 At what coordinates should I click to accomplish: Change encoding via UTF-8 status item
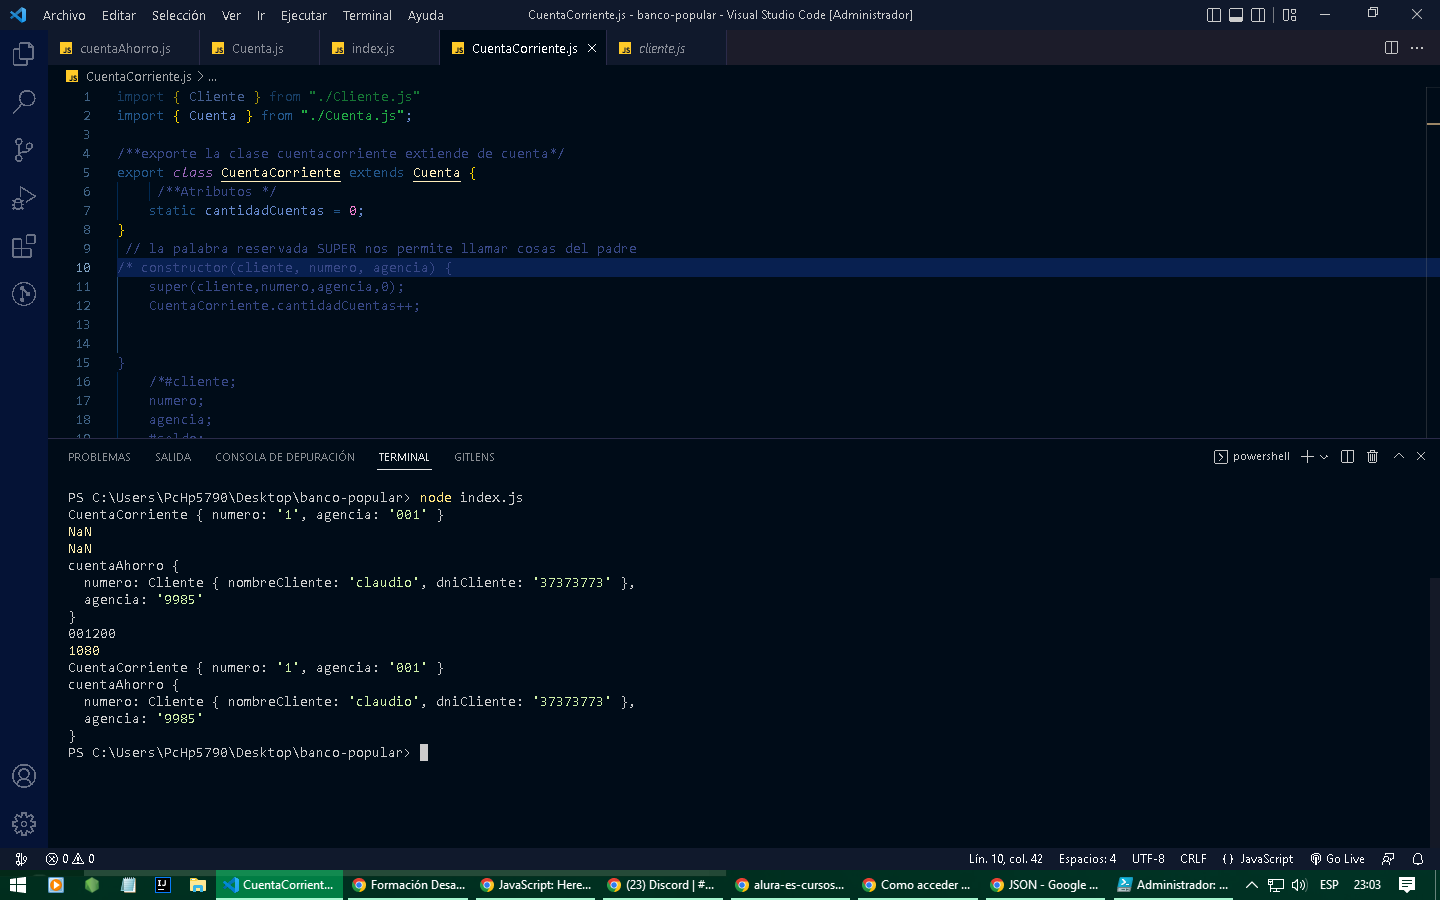point(1148,859)
